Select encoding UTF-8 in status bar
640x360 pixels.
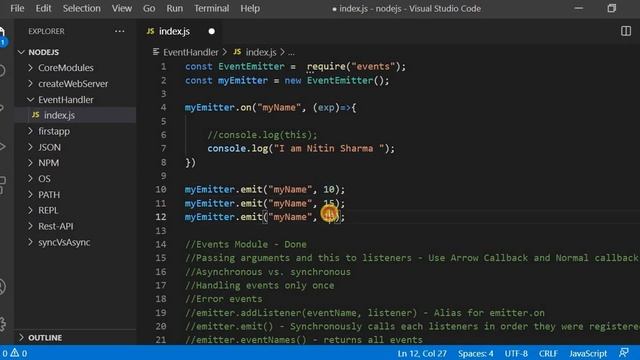pos(516,353)
